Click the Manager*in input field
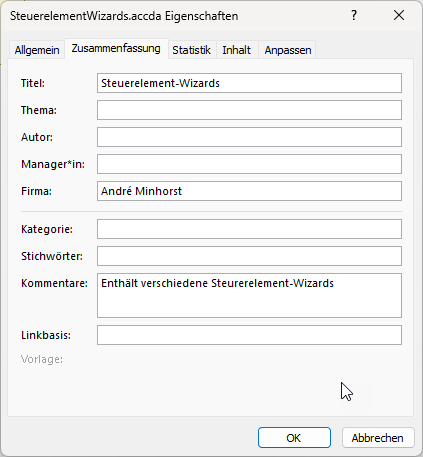423x457 pixels. point(249,164)
